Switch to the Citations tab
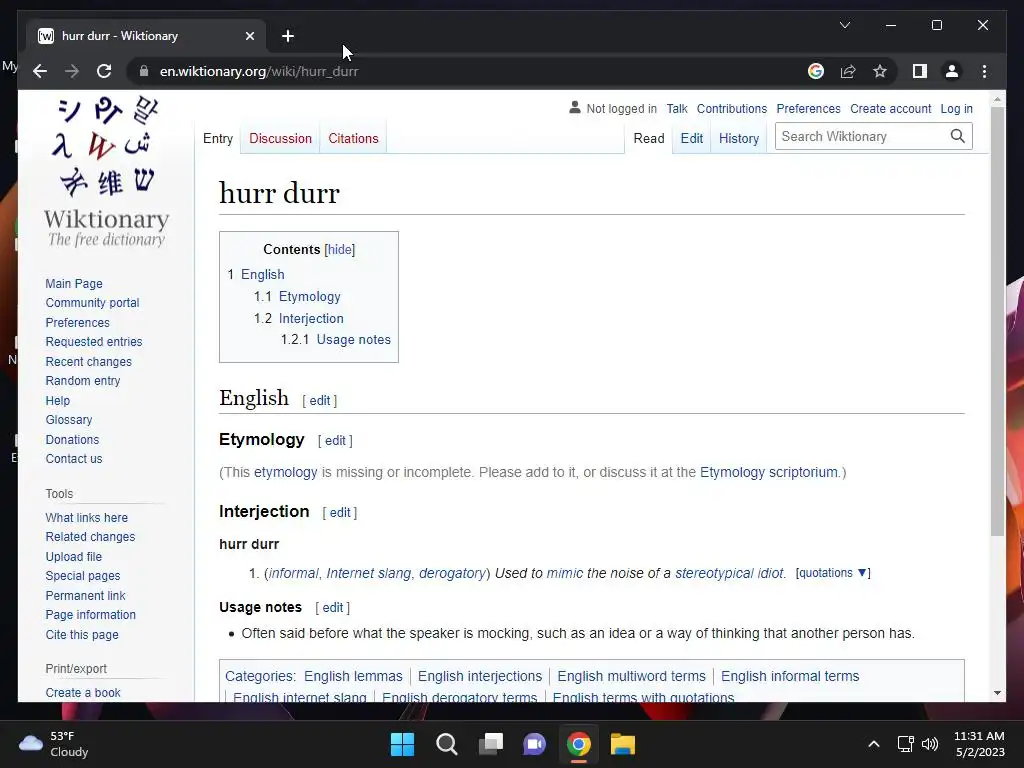 point(353,138)
